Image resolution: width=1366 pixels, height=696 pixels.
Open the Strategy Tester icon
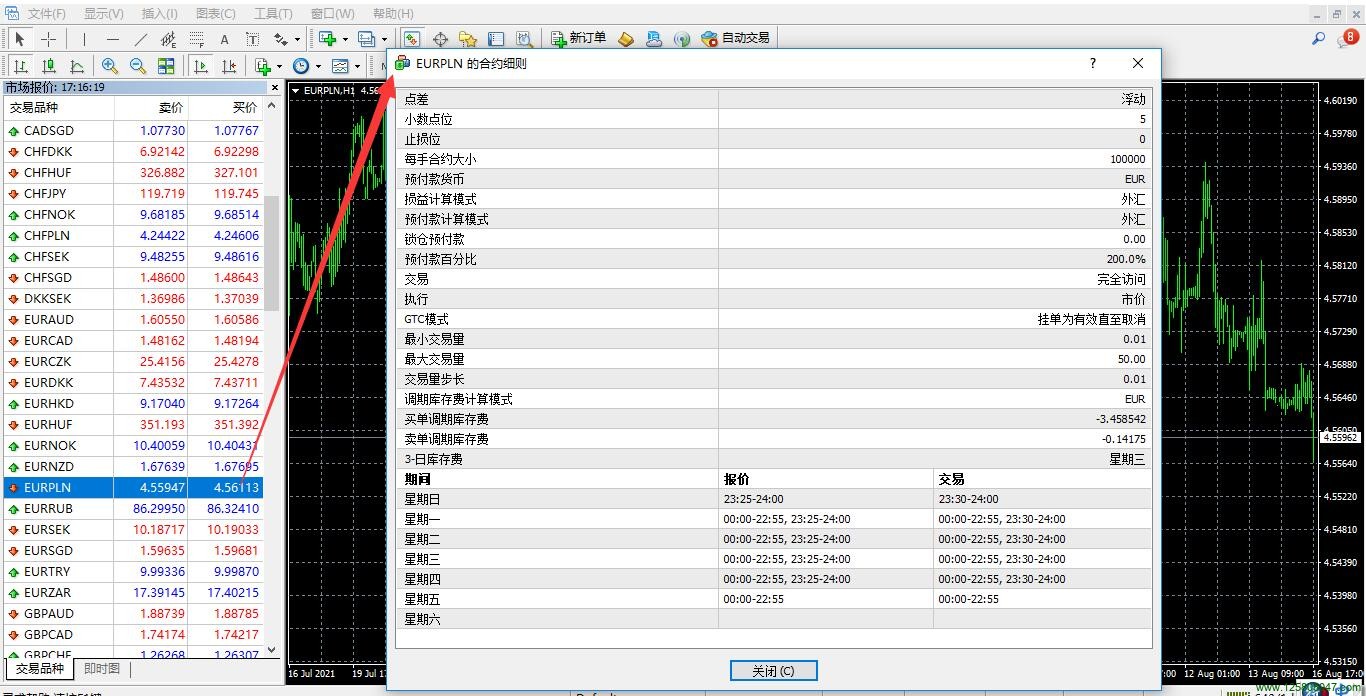tap(524, 39)
